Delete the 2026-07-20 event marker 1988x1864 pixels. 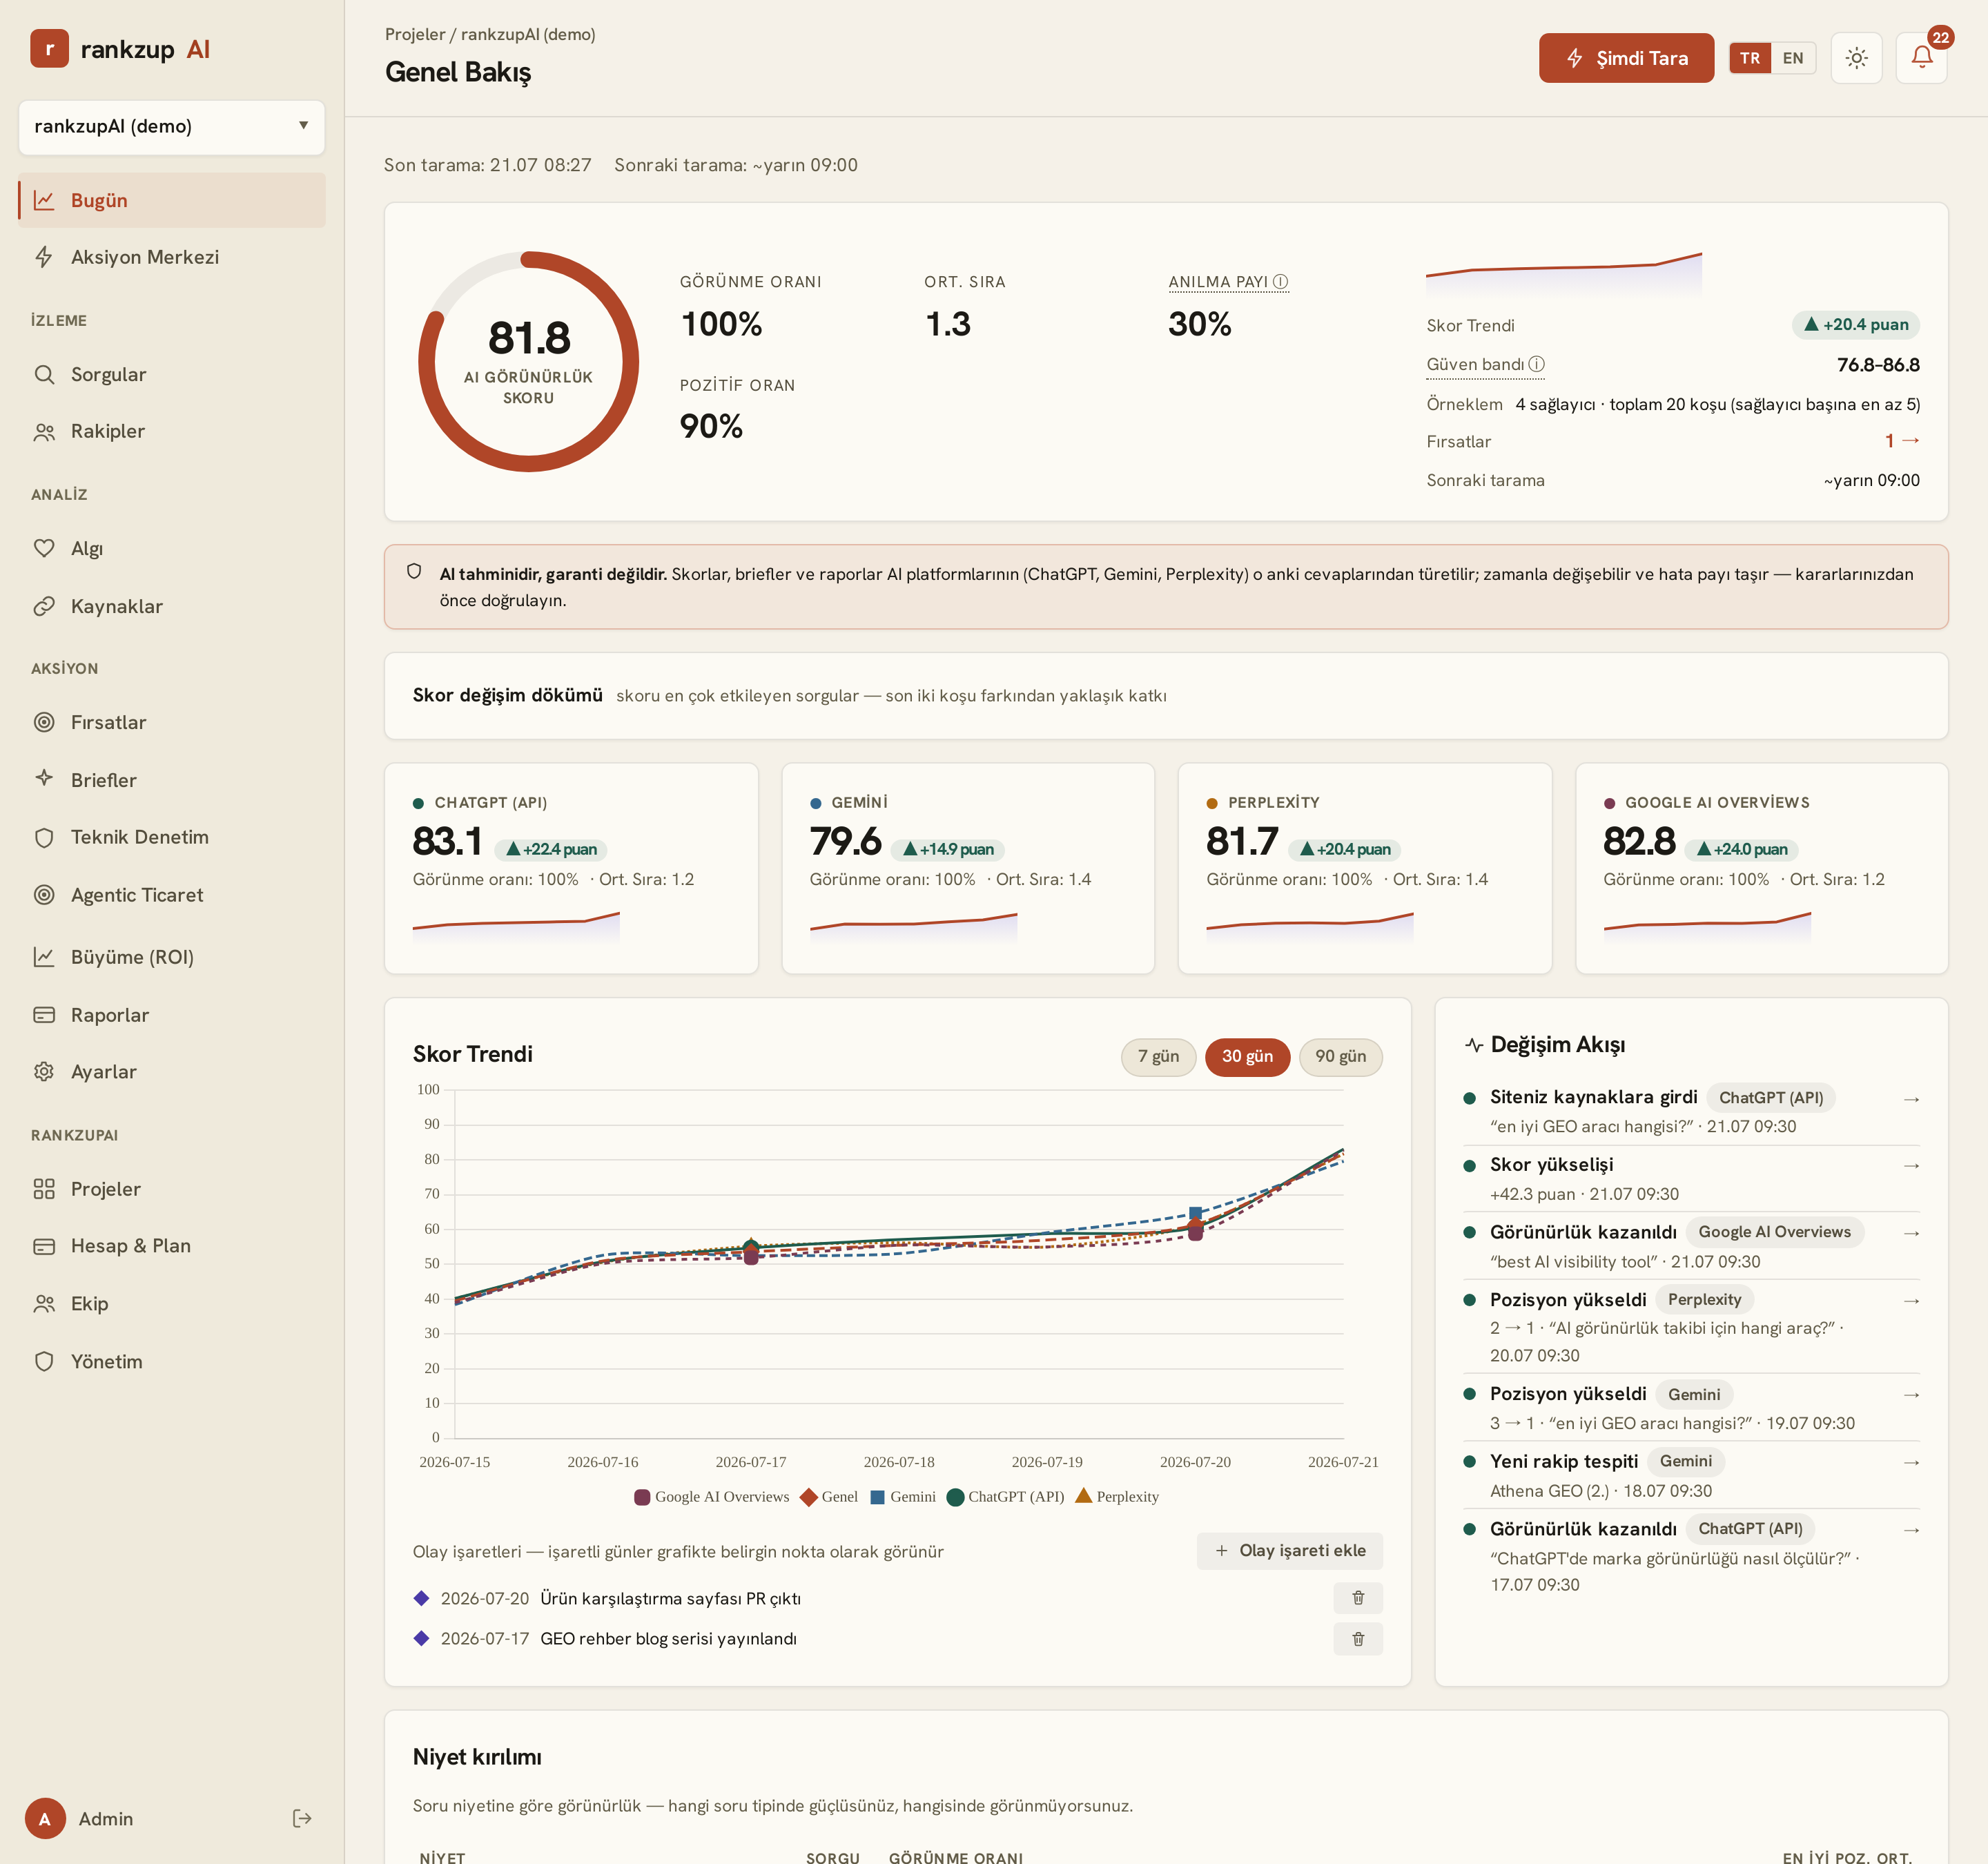[1357, 1598]
